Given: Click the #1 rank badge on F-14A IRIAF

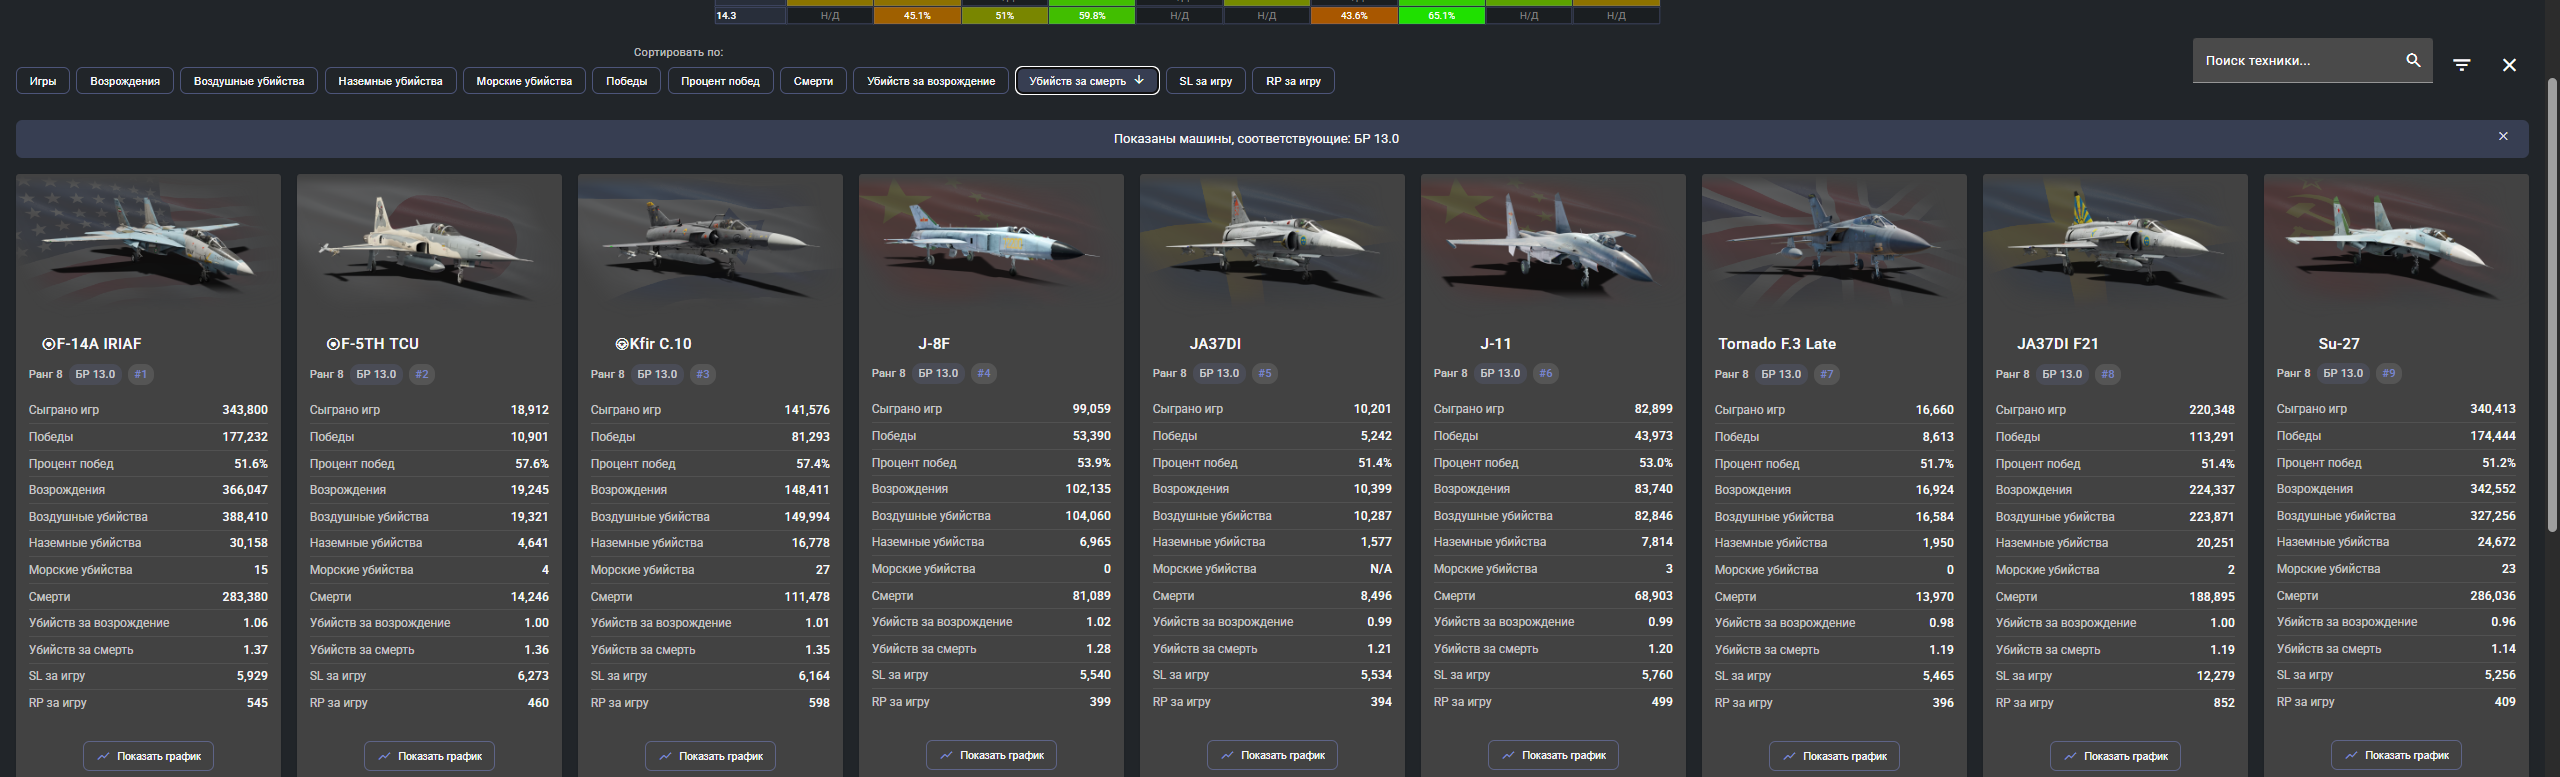Looking at the screenshot, I should point(141,374).
